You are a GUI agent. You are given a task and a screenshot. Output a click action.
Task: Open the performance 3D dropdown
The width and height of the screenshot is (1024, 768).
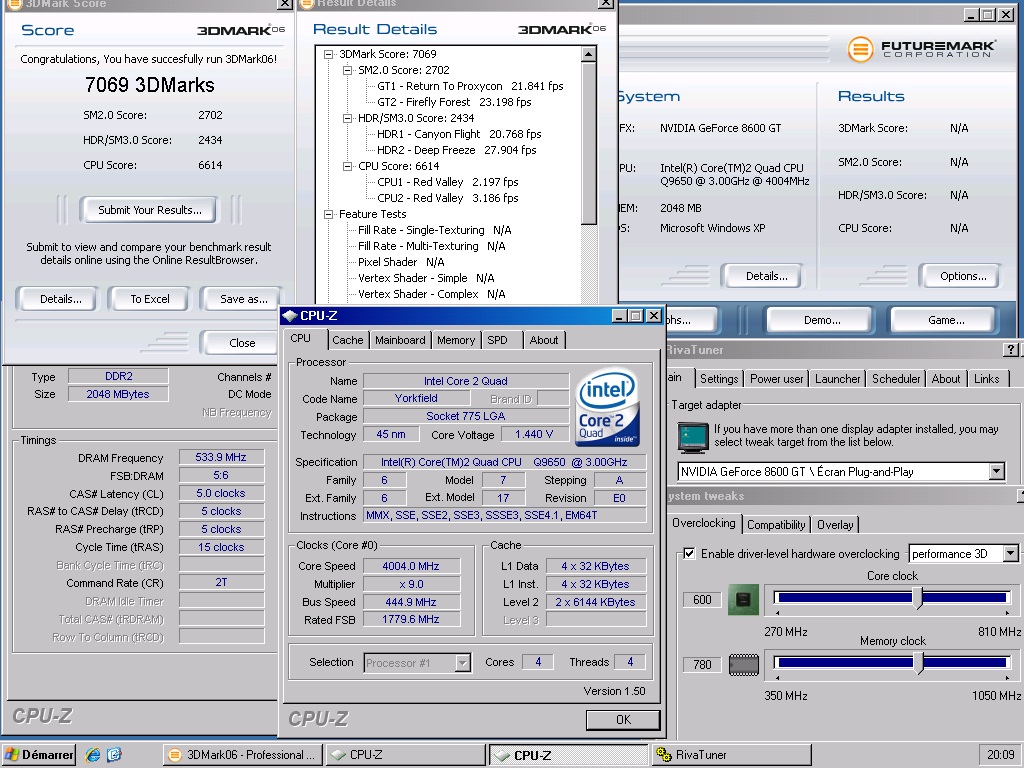click(1010, 554)
